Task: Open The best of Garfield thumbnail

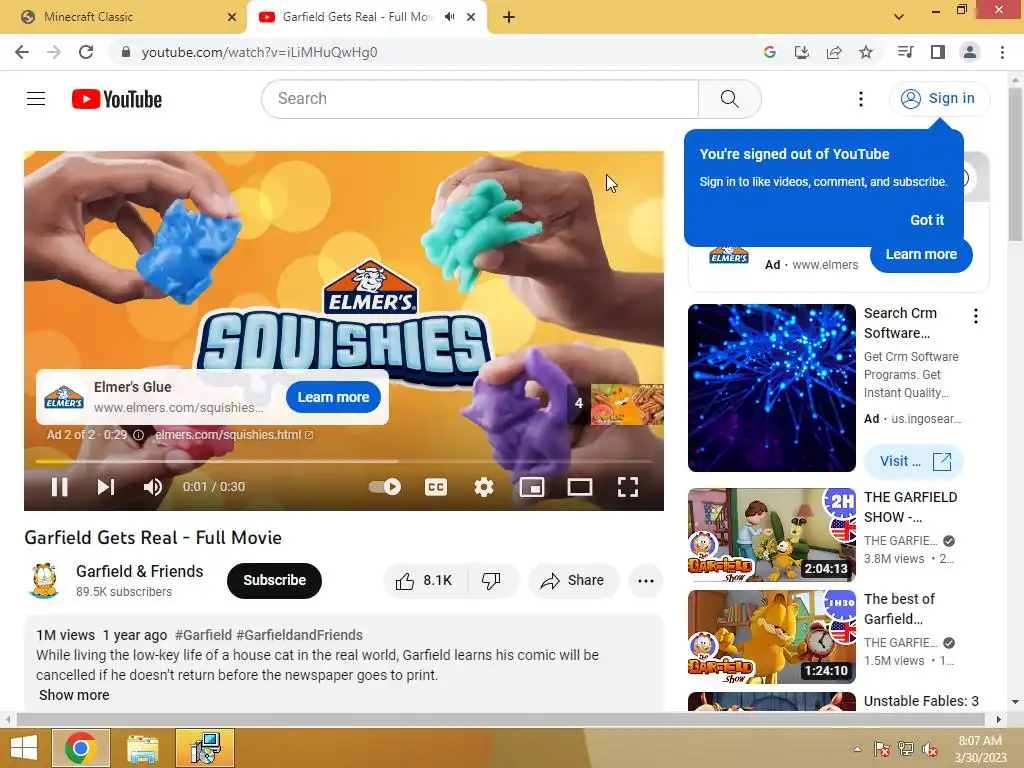Action: tap(772, 637)
